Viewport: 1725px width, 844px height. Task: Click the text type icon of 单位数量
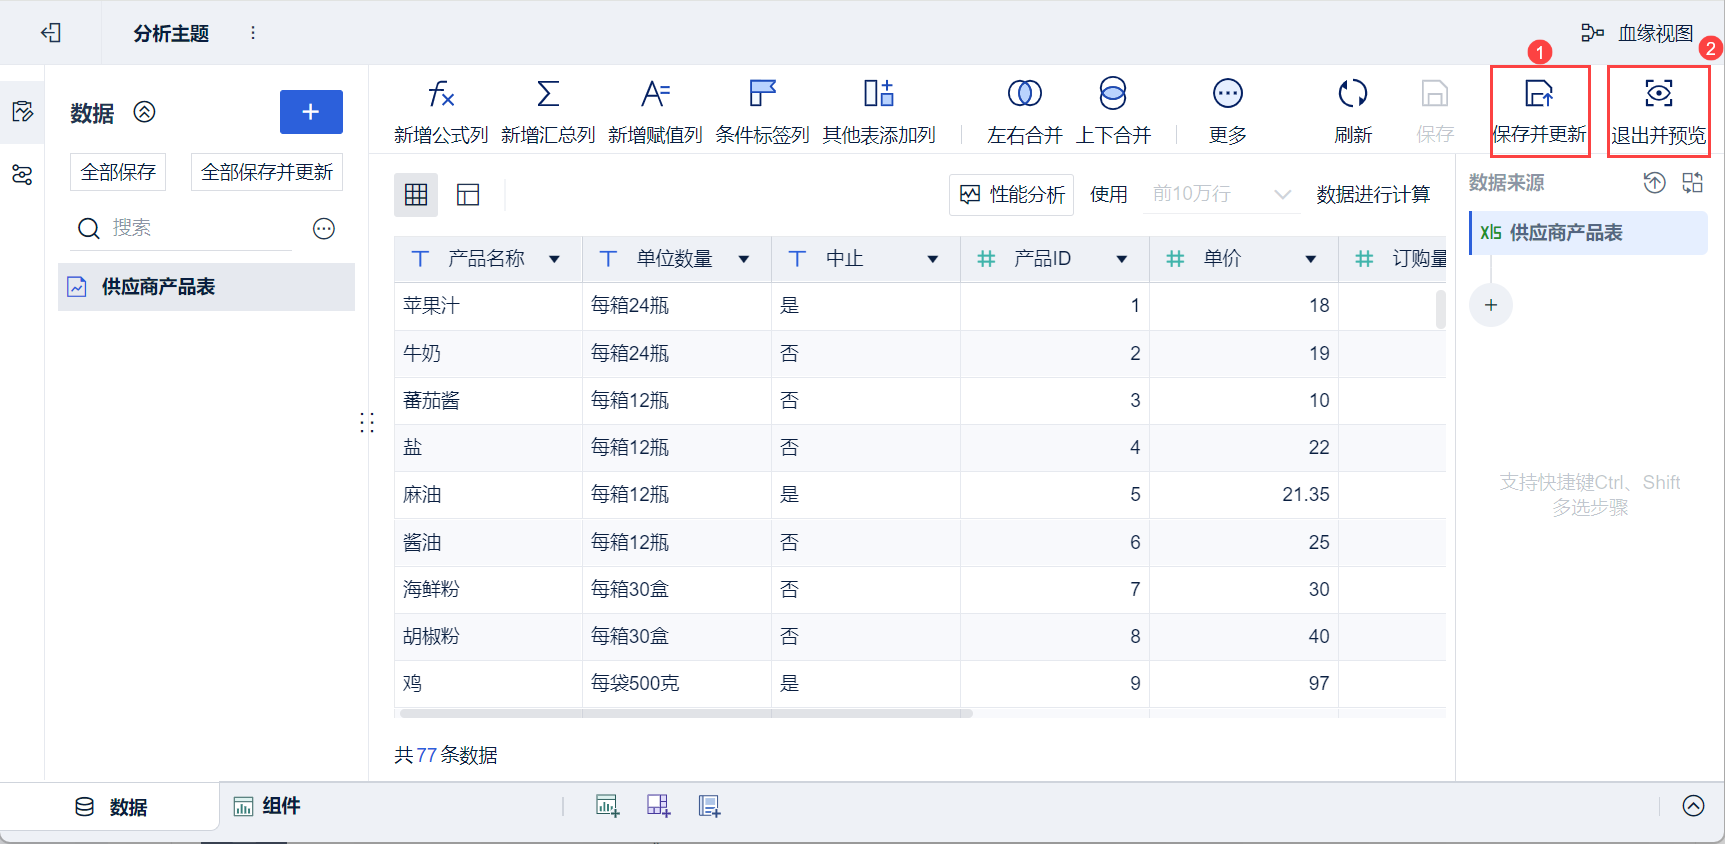coord(608,260)
